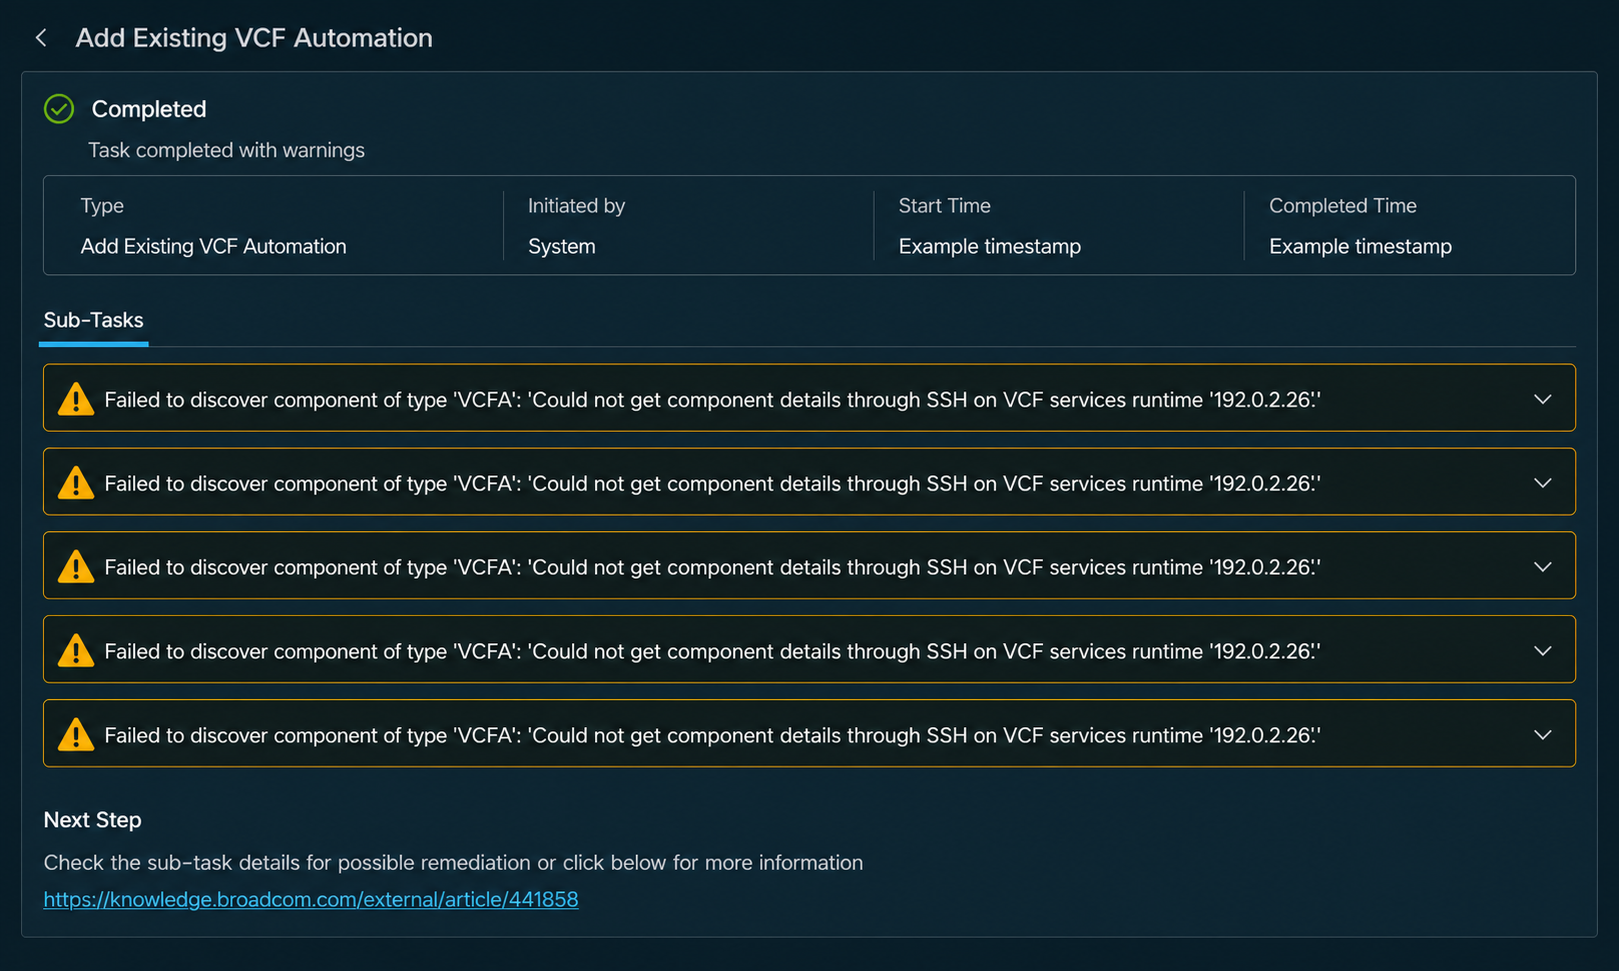This screenshot has height=971, width=1619.
Task: Click the warning triangle on the second sub-task
Action: [76, 483]
